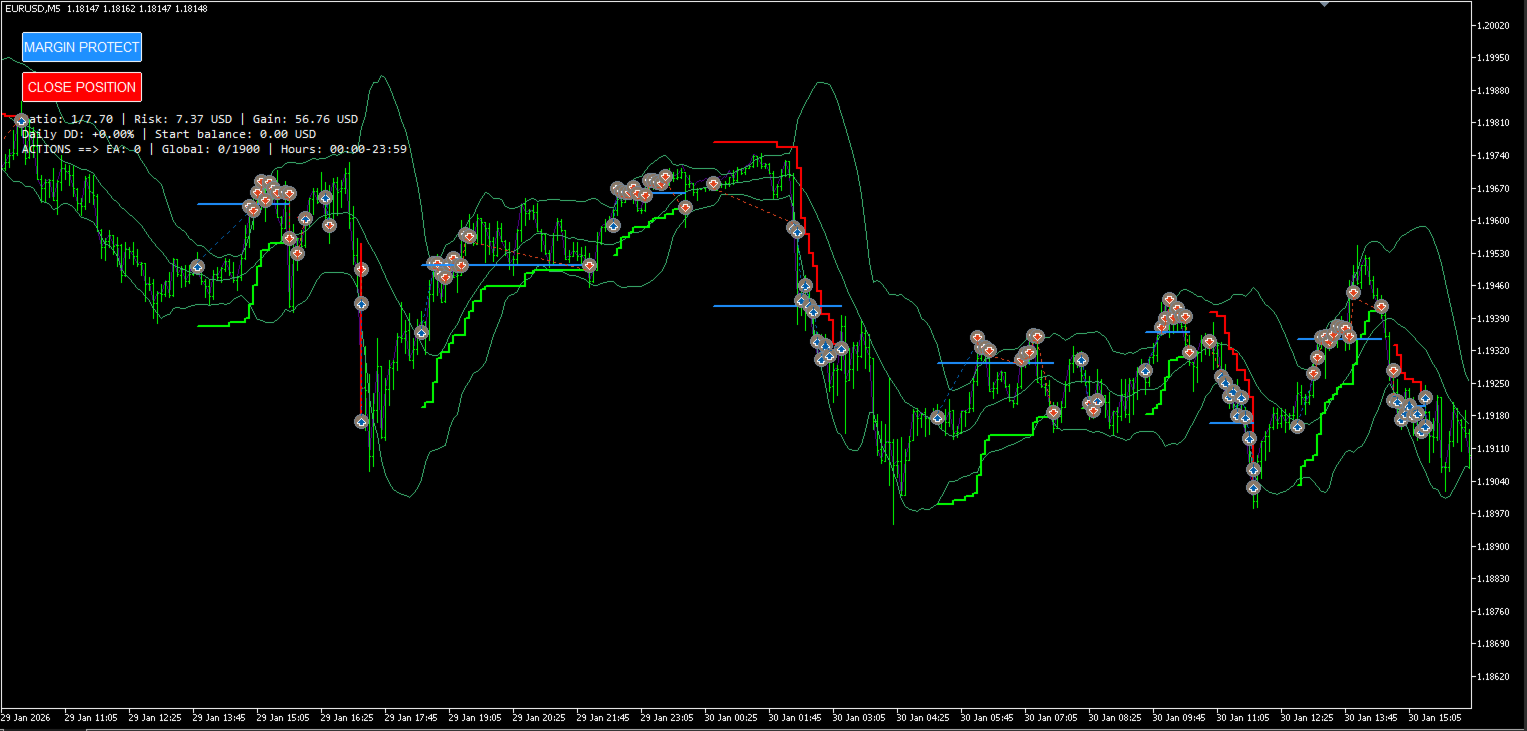Click the 1.19740 price scale label

(1492, 156)
